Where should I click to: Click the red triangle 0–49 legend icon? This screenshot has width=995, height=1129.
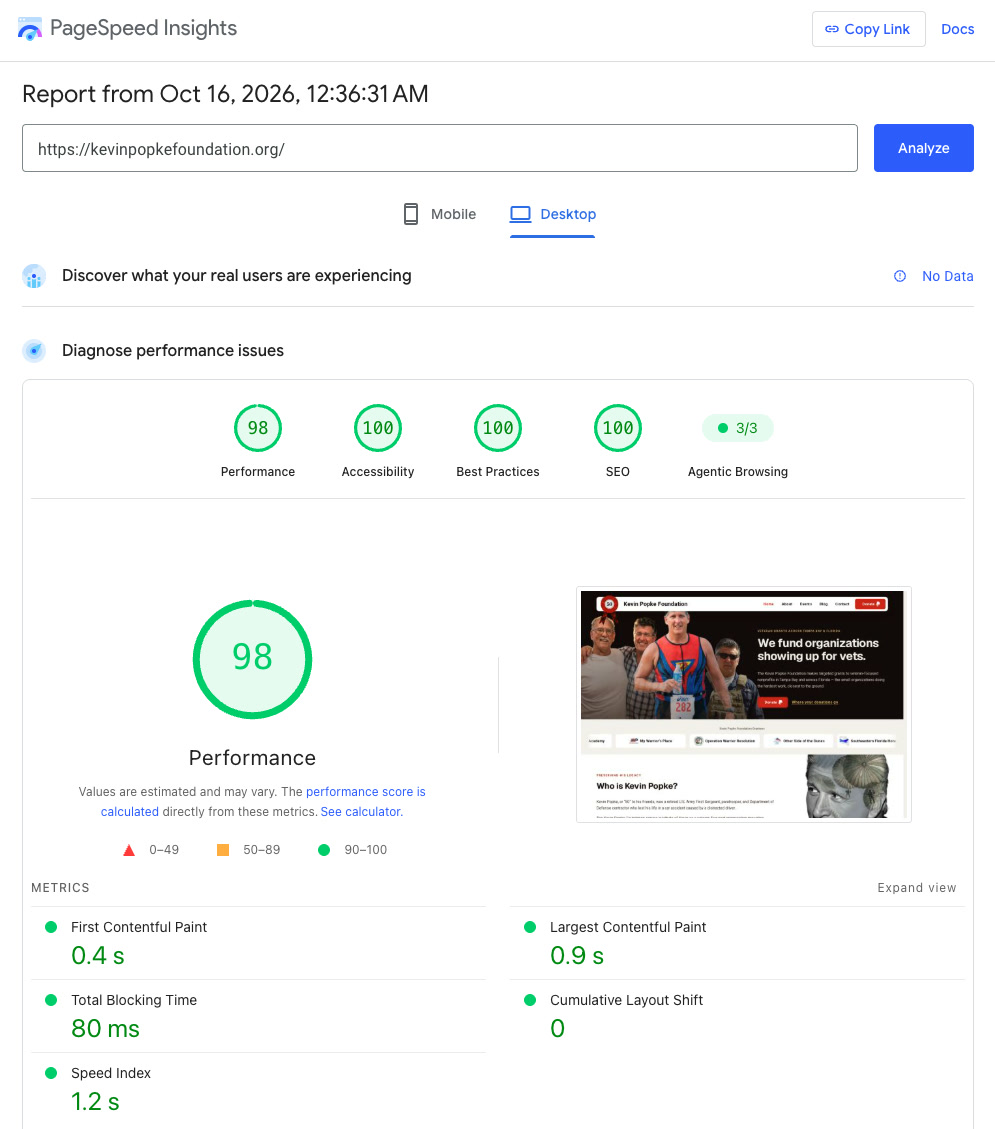129,850
